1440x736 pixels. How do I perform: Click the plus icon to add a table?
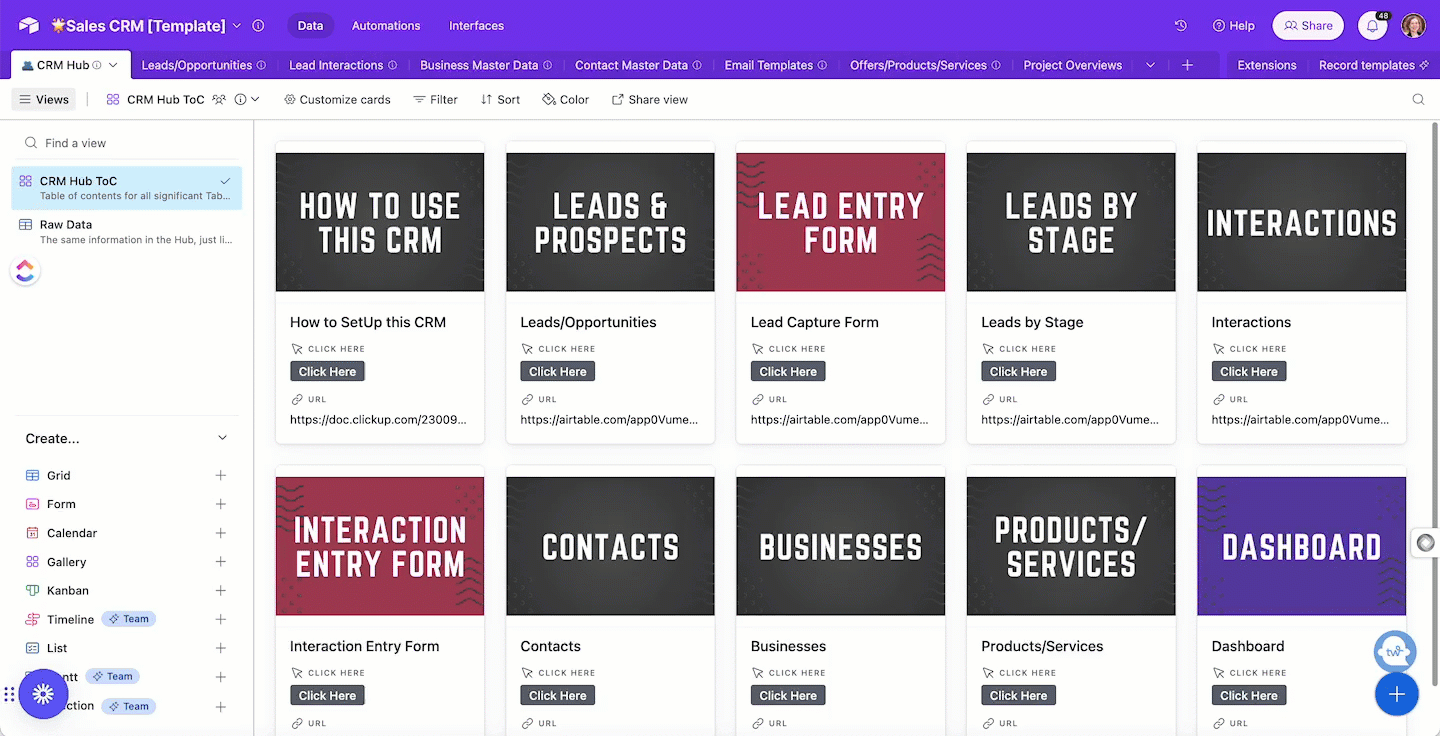click(1187, 65)
